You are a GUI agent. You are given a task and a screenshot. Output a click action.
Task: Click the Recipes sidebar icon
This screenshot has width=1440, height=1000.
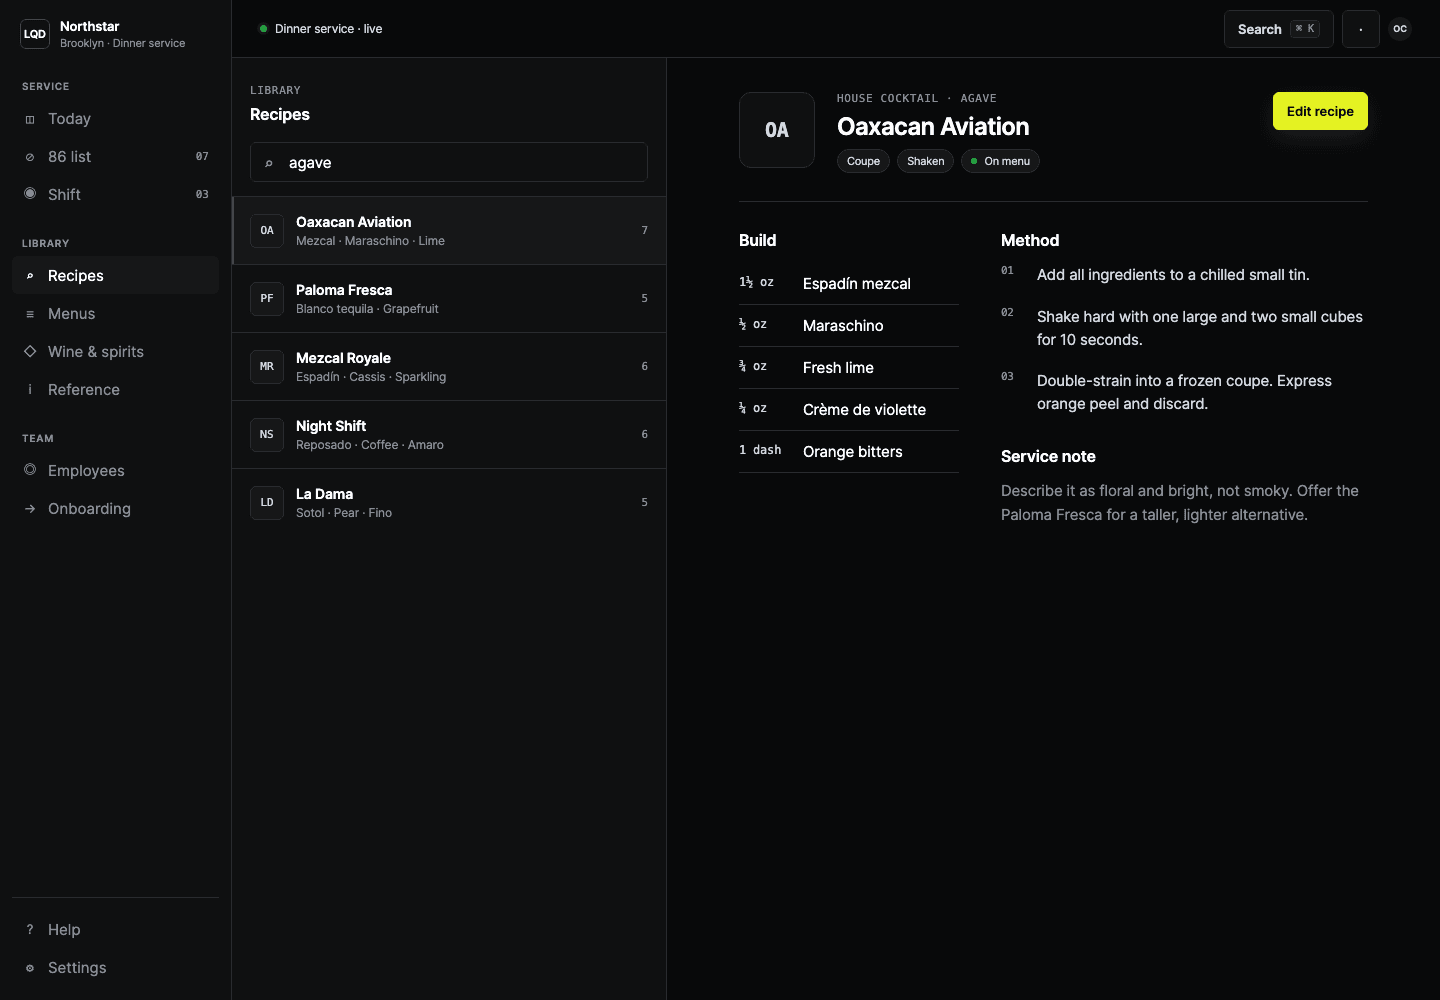30,276
